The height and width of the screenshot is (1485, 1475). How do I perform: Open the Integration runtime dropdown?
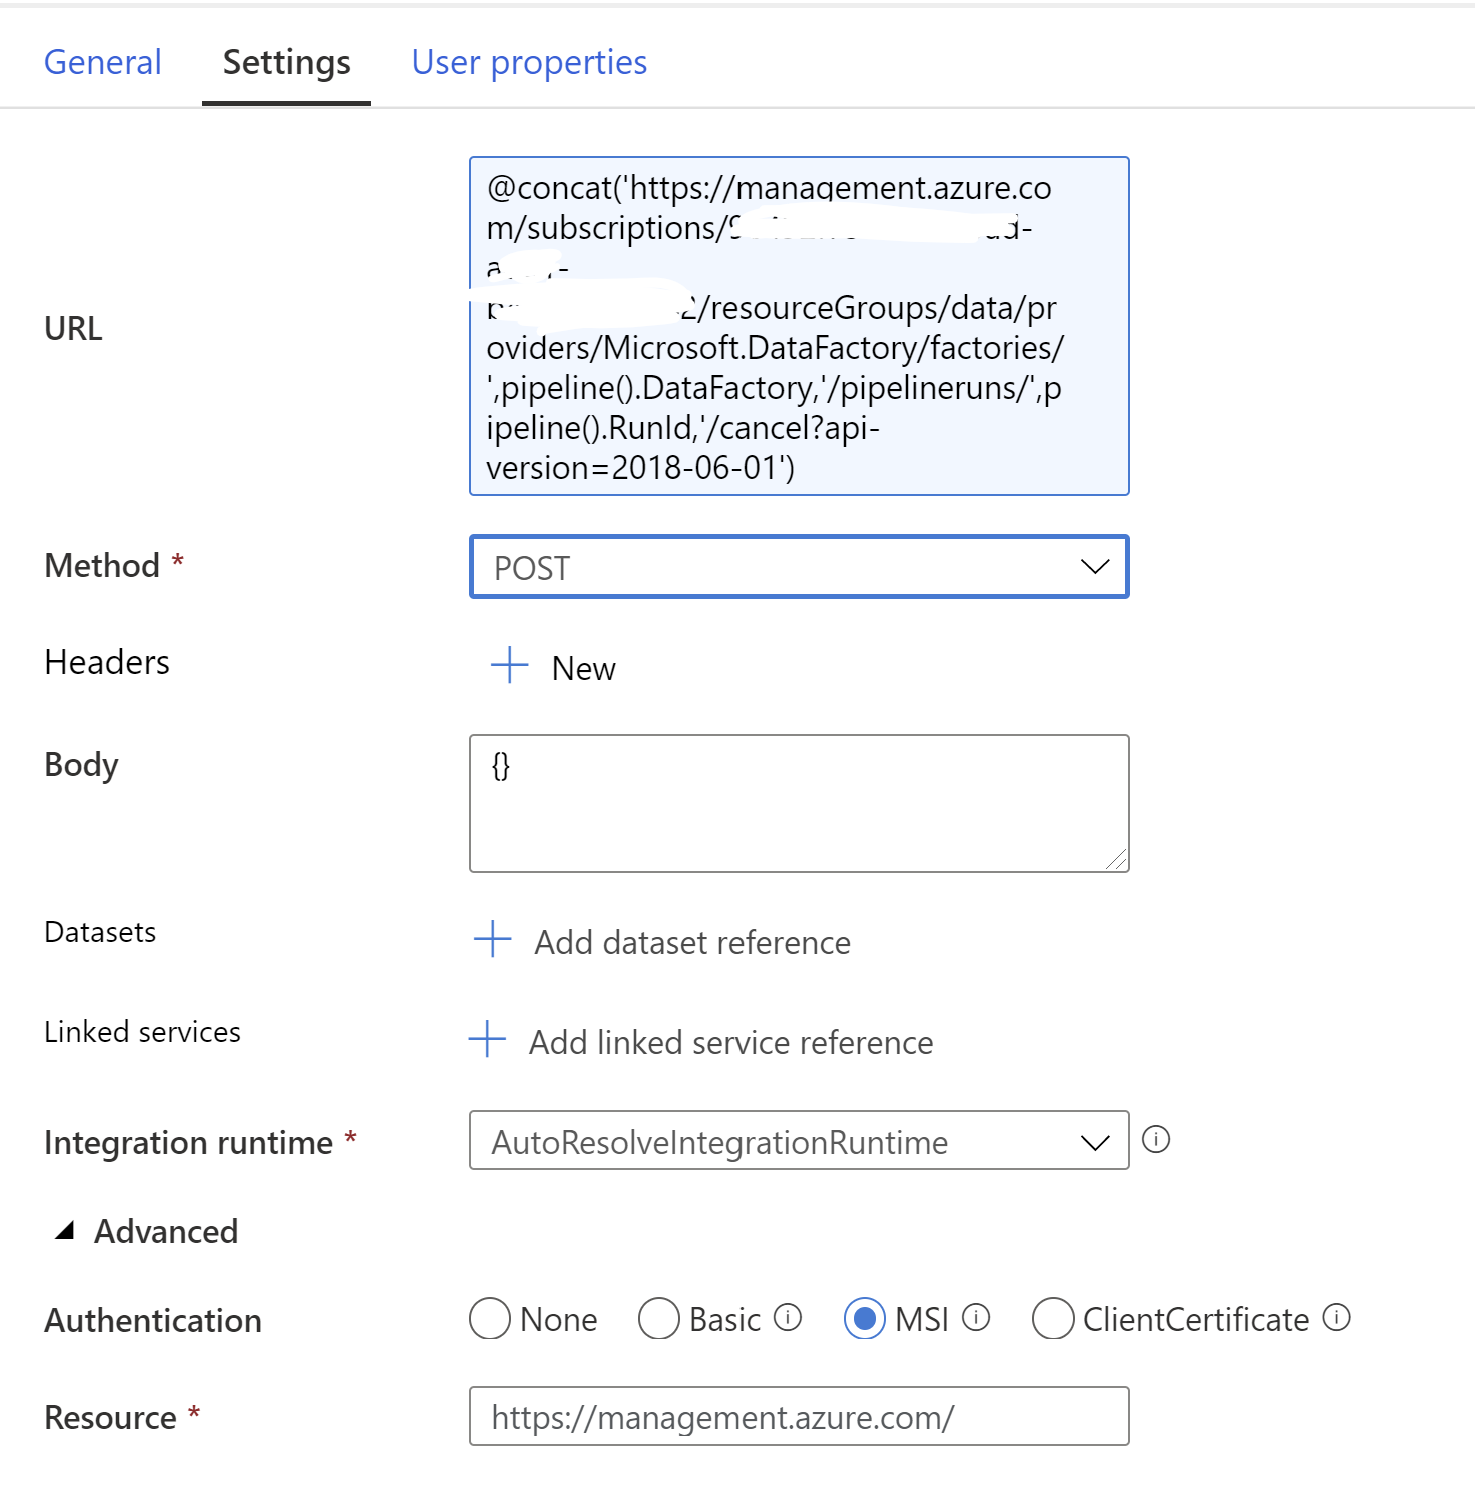click(799, 1140)
